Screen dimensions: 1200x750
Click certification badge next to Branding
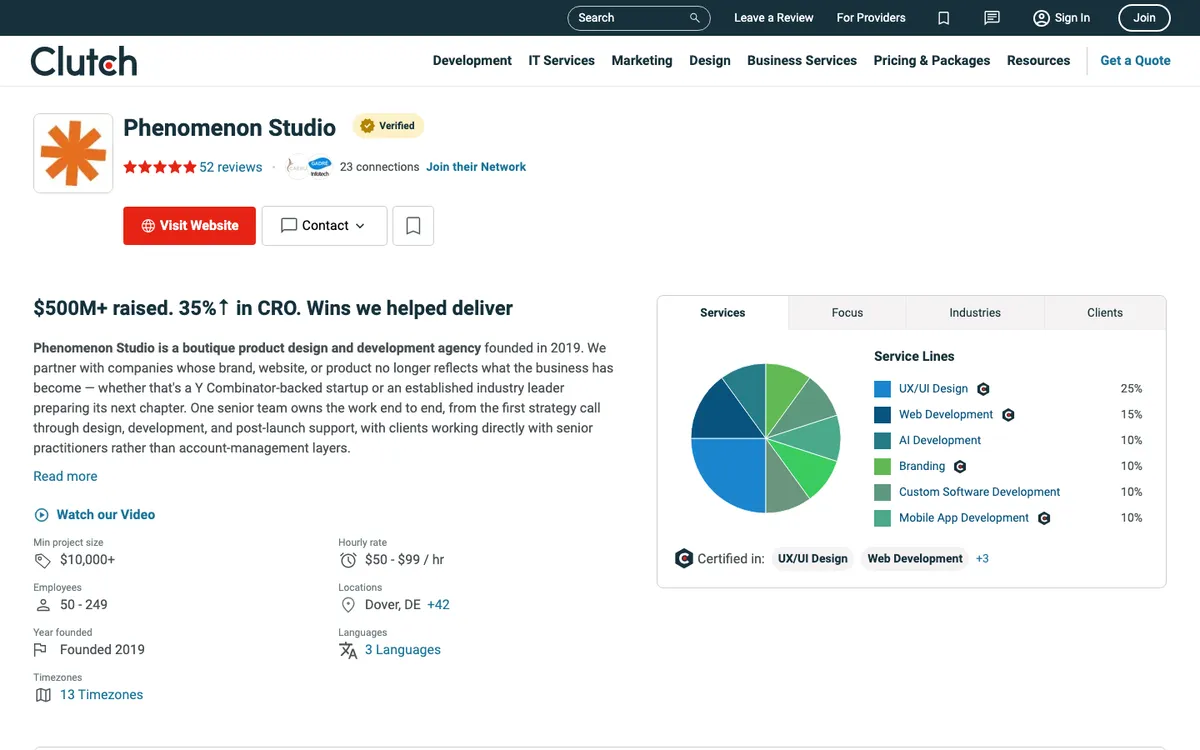pyautogui.click(x=960, y=467)
